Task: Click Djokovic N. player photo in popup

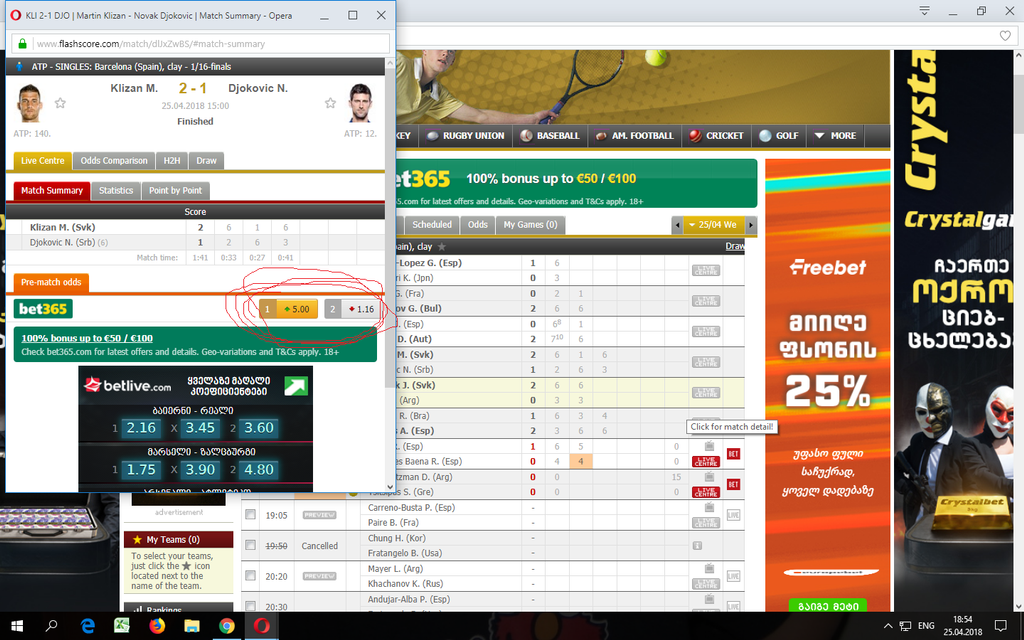Action: click(x=360, y=103)
